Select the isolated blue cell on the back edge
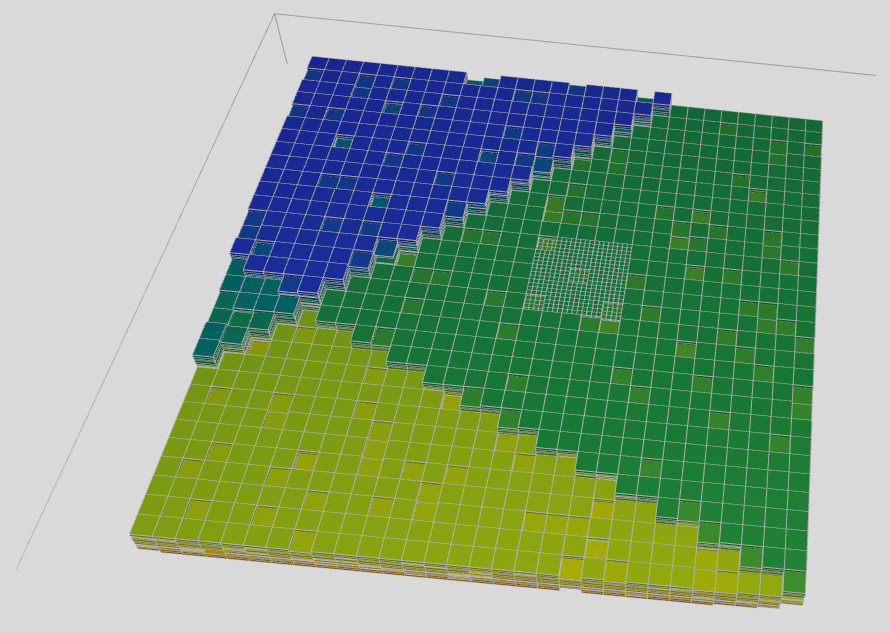890x633 pixels. click(x=662, y=98)
